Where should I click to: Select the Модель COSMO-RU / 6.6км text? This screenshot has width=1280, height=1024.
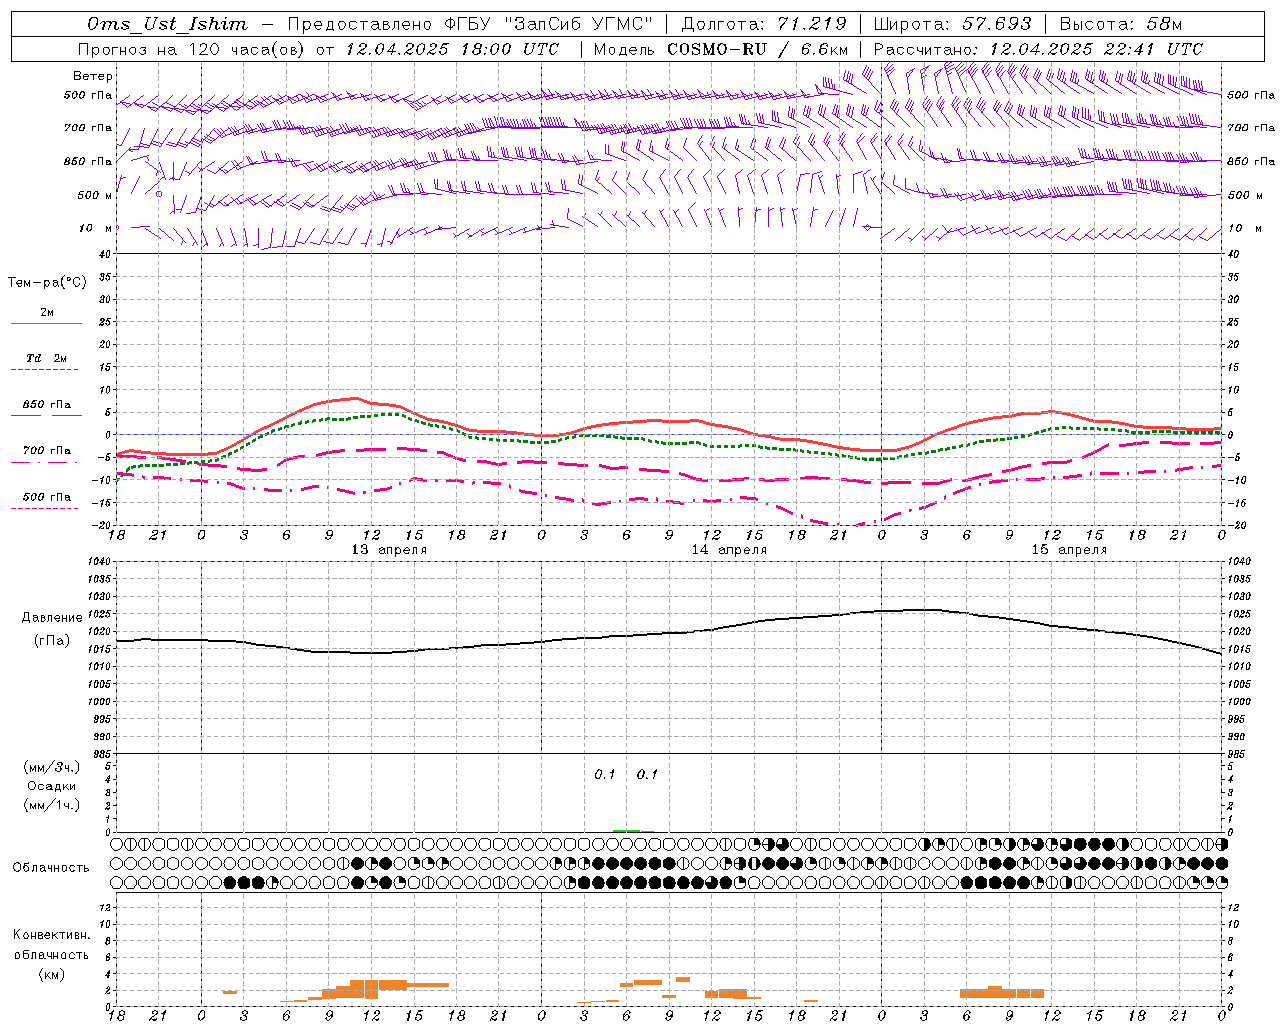click(x=721, y=49)
